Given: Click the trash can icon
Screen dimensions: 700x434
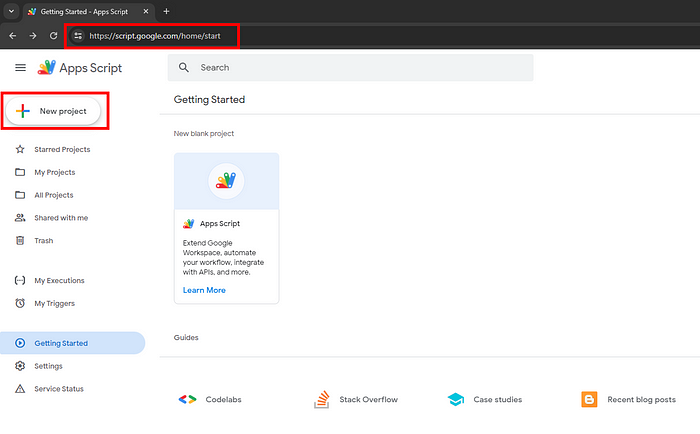Looking at the screenshot, I should click(x=20, y=240).
